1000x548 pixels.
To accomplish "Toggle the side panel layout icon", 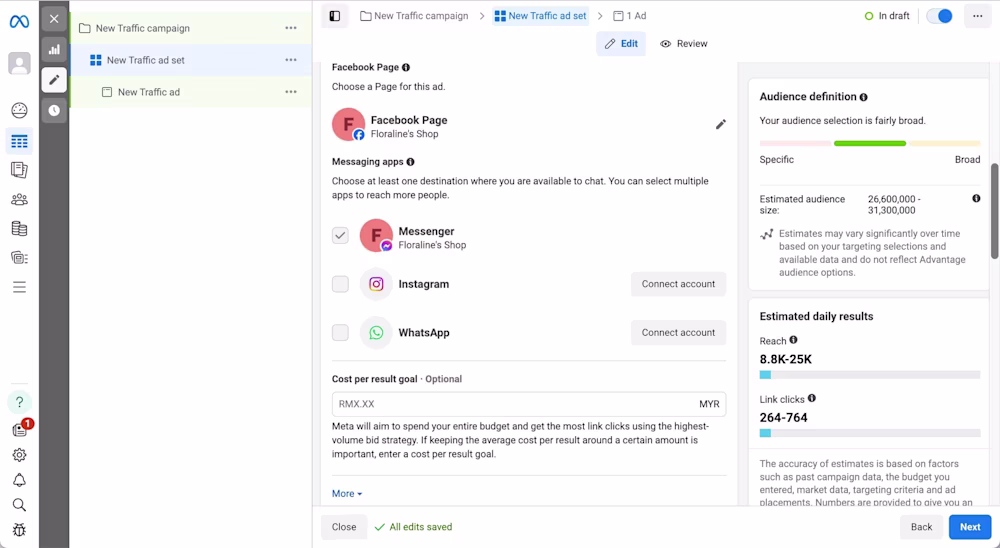I will pos(335,16).
